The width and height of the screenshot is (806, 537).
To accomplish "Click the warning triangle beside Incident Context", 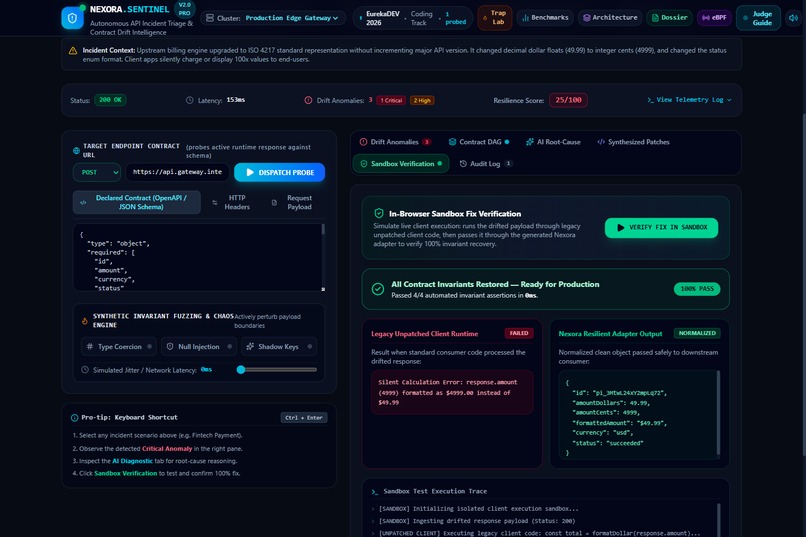I will [x=73, y=50].
